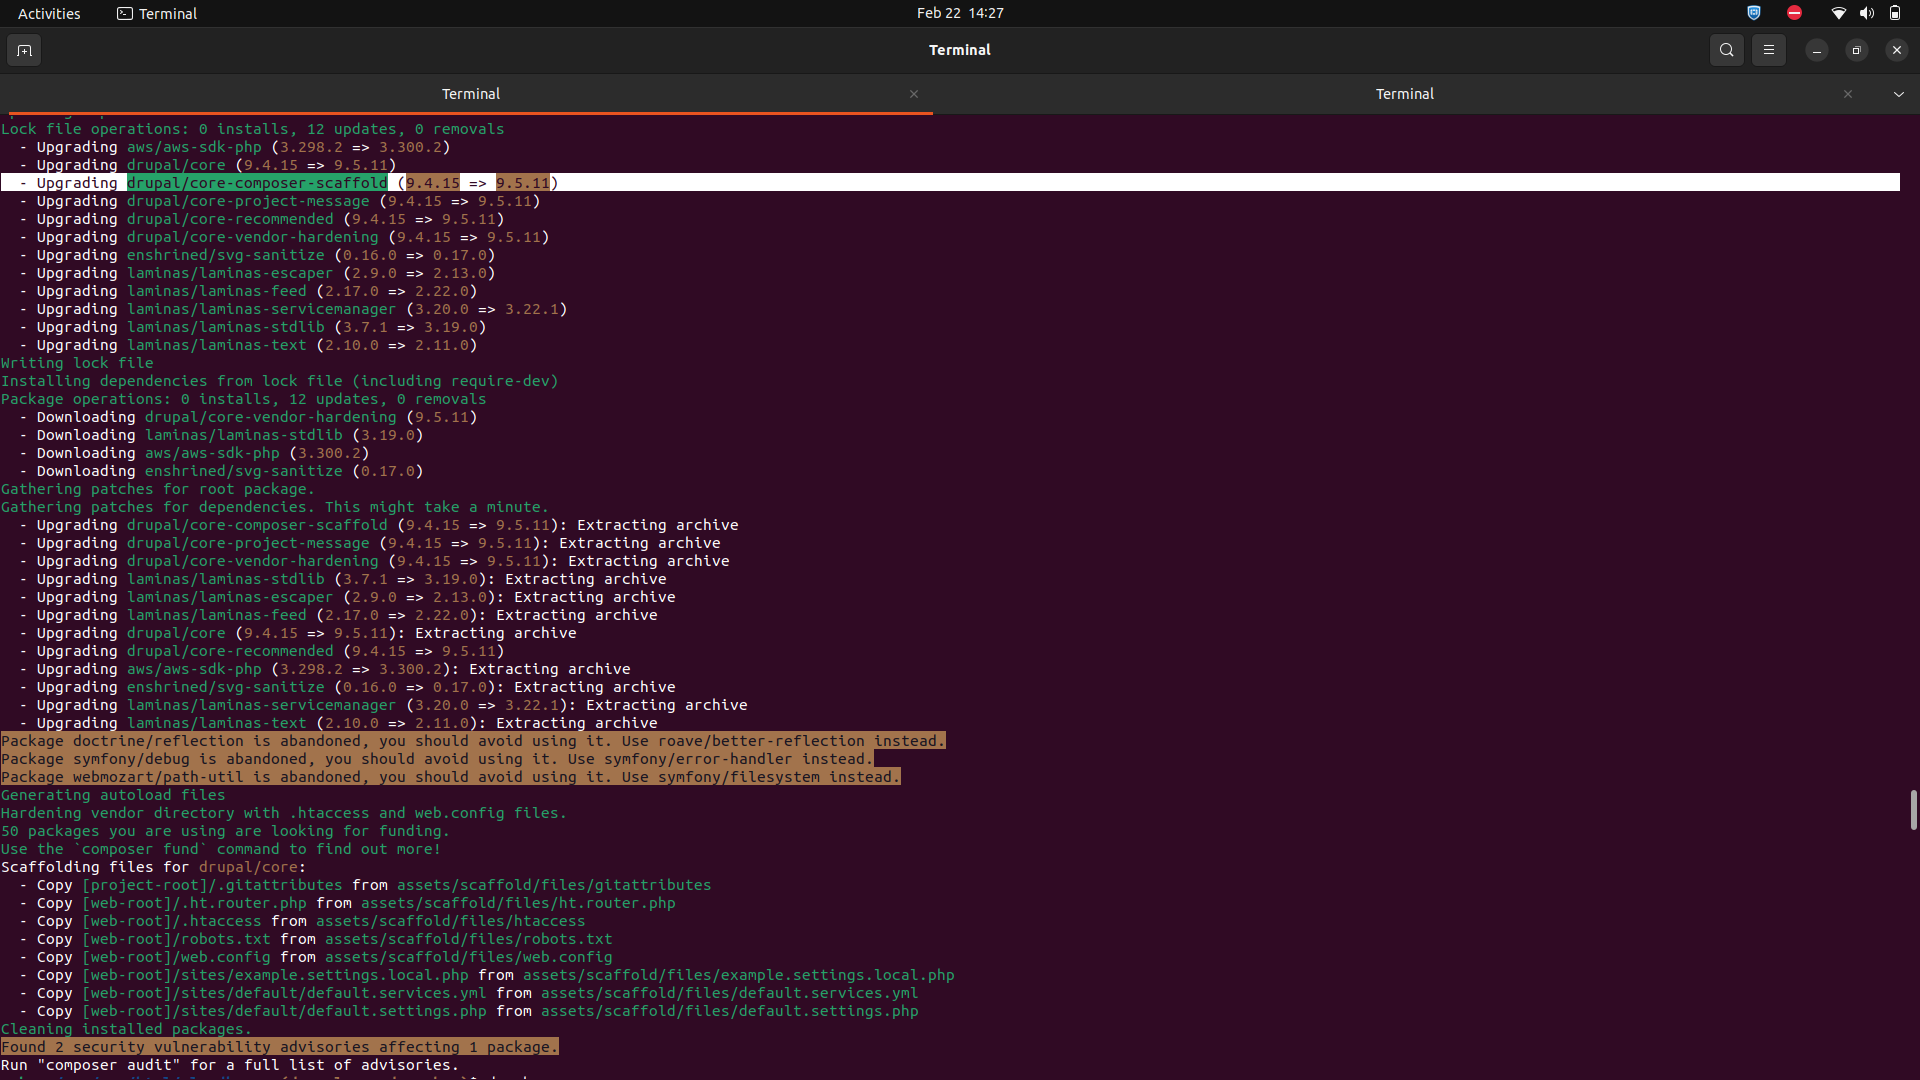Open the hamburger menu in the header bar

(1768, 50)
